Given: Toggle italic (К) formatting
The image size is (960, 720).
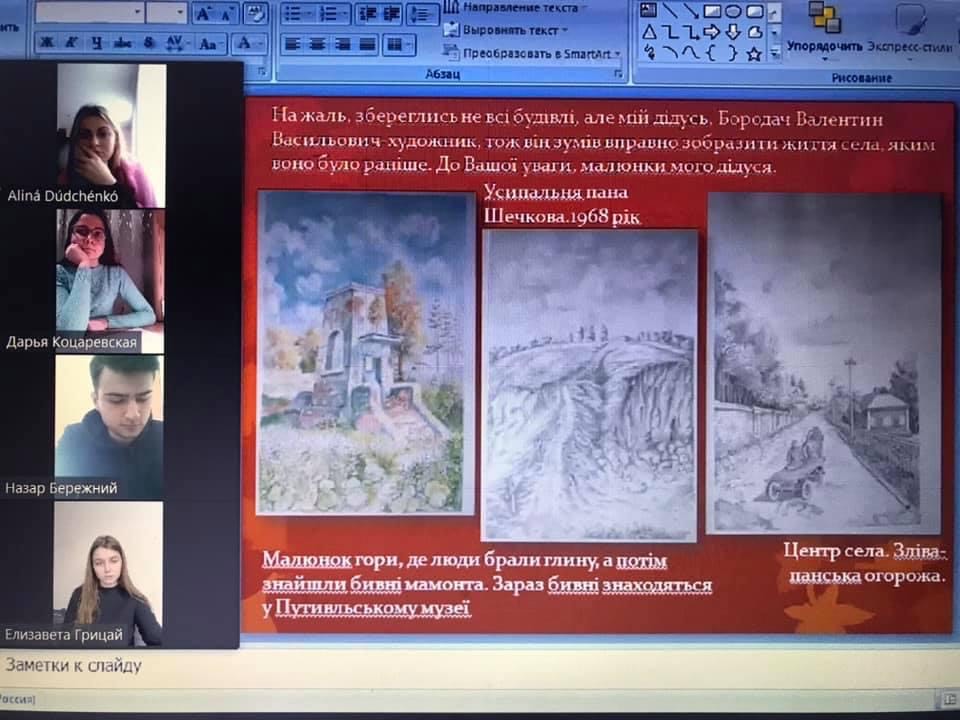Looking at the screenshot, I should [71, 43].
